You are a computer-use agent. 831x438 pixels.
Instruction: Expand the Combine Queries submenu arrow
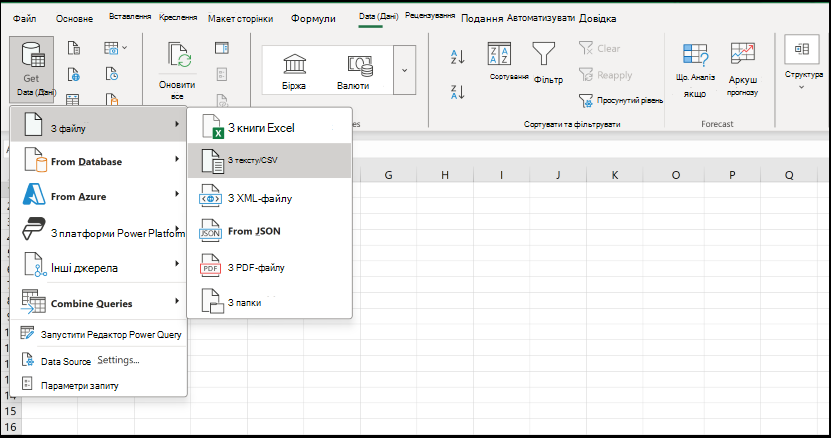coord(176,301)
